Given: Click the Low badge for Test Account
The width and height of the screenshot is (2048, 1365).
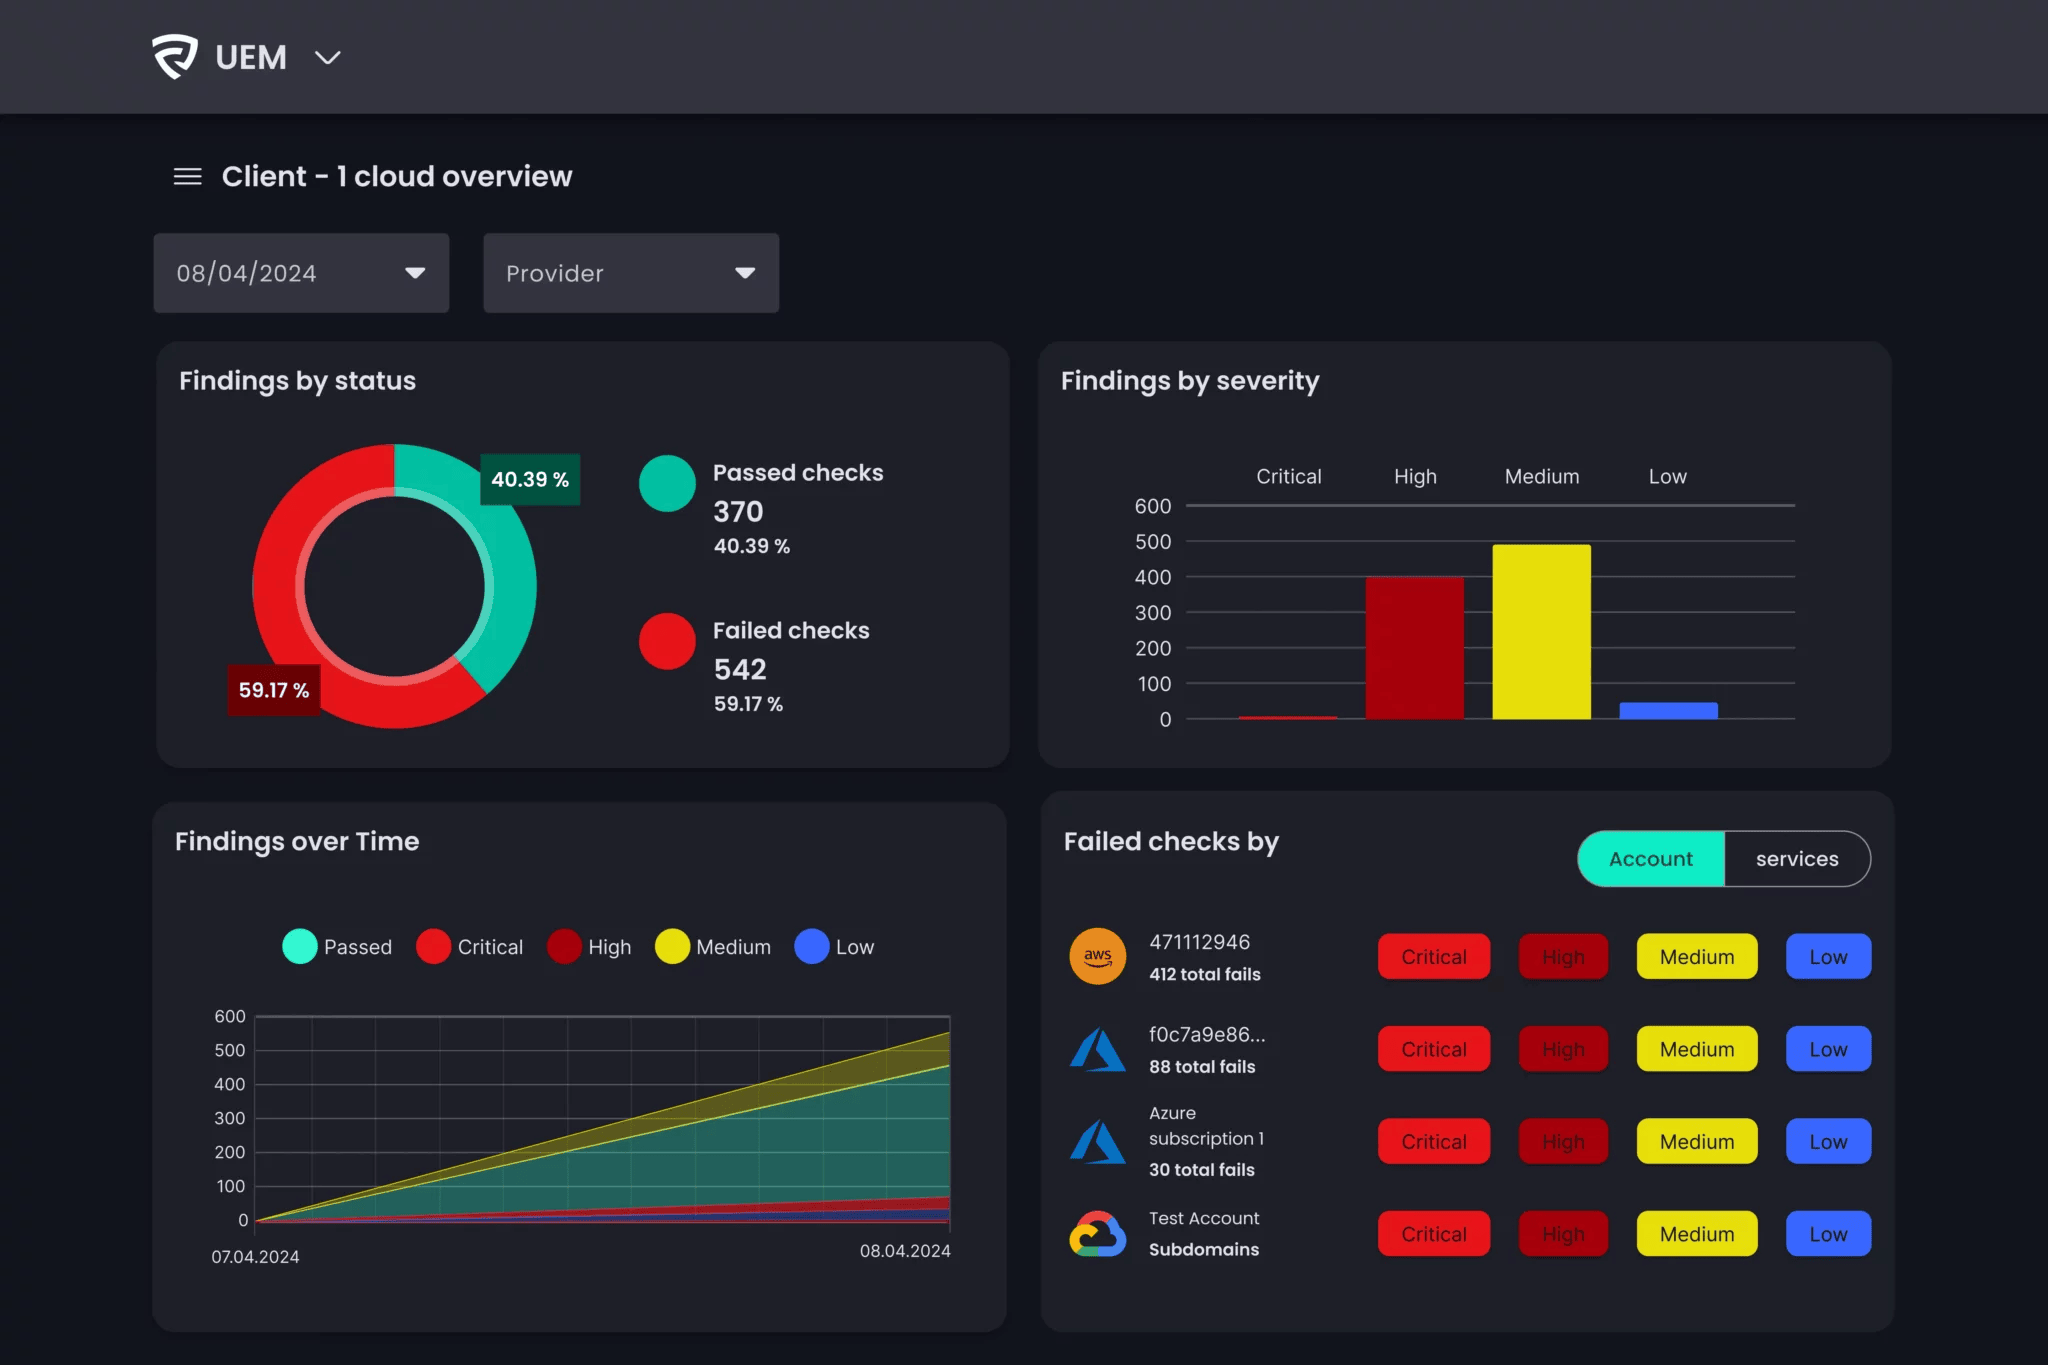Looking at the screenshot, I should tap(1827, 1233).
